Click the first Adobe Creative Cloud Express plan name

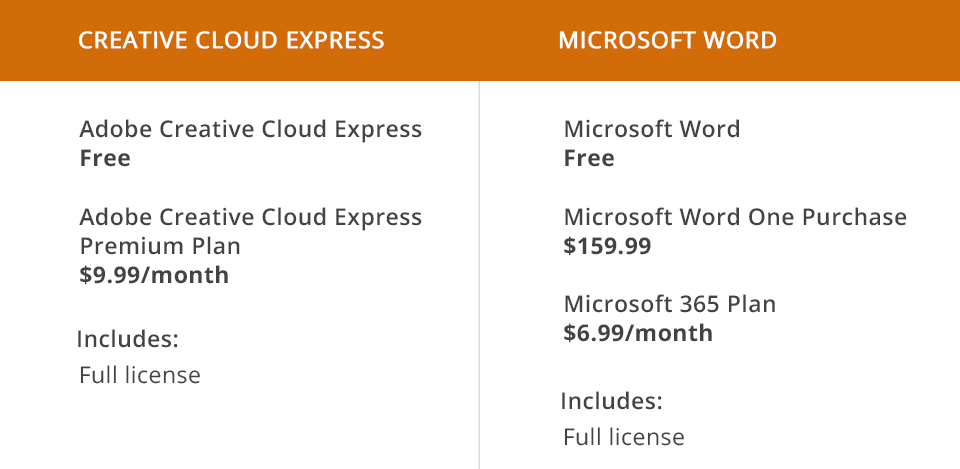tap(250, 129)
